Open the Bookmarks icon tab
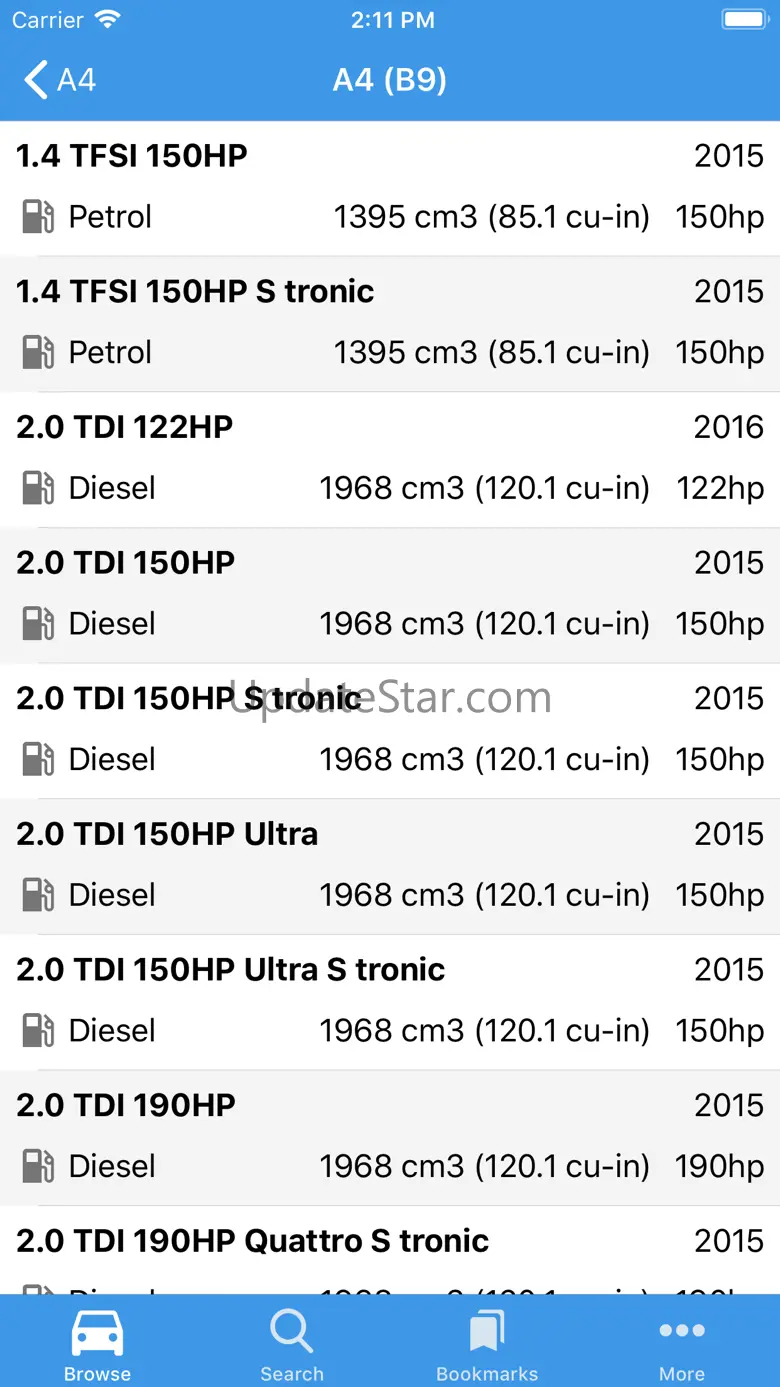Image resolution: width=780 pixels, height=1387 pixels. point(487,1332)
